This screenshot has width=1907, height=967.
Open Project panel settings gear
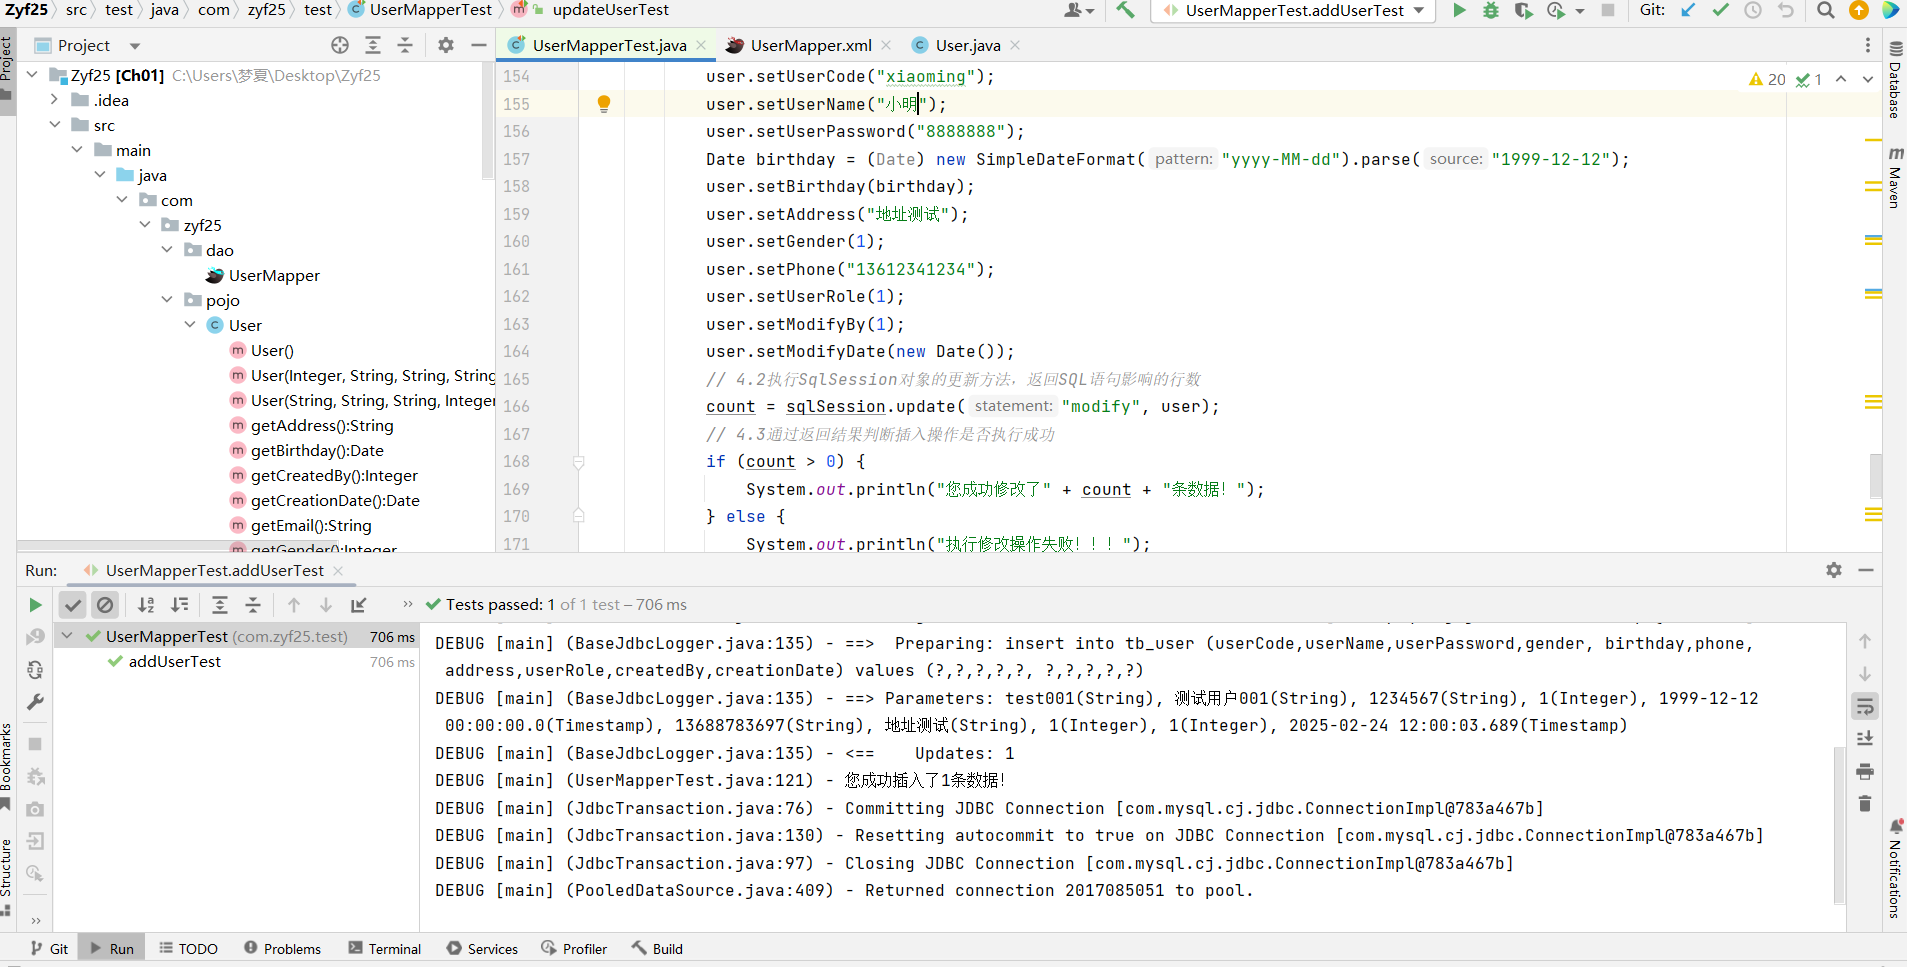[x=446, y=45]
